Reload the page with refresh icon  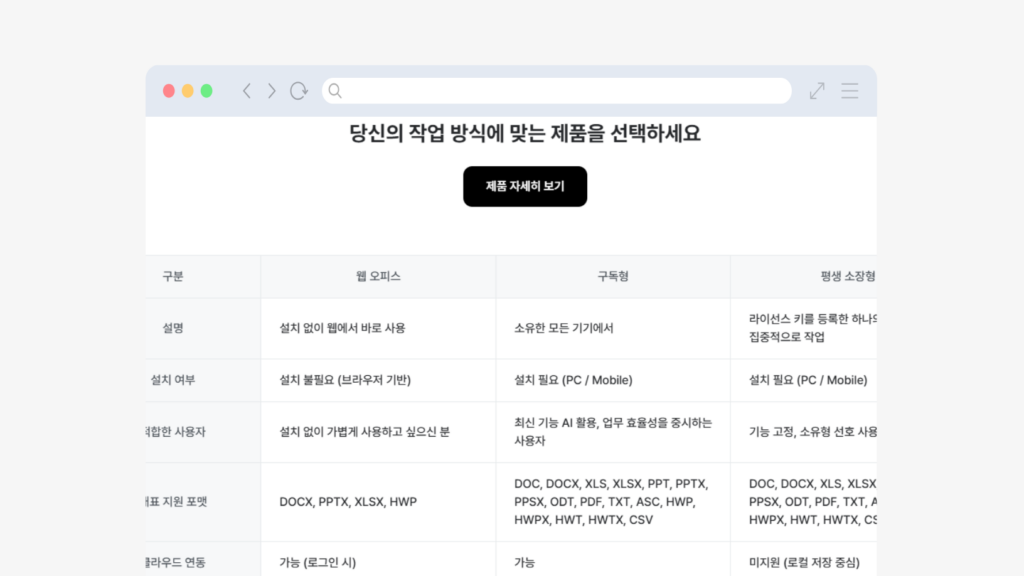click(x=299, y=91)
